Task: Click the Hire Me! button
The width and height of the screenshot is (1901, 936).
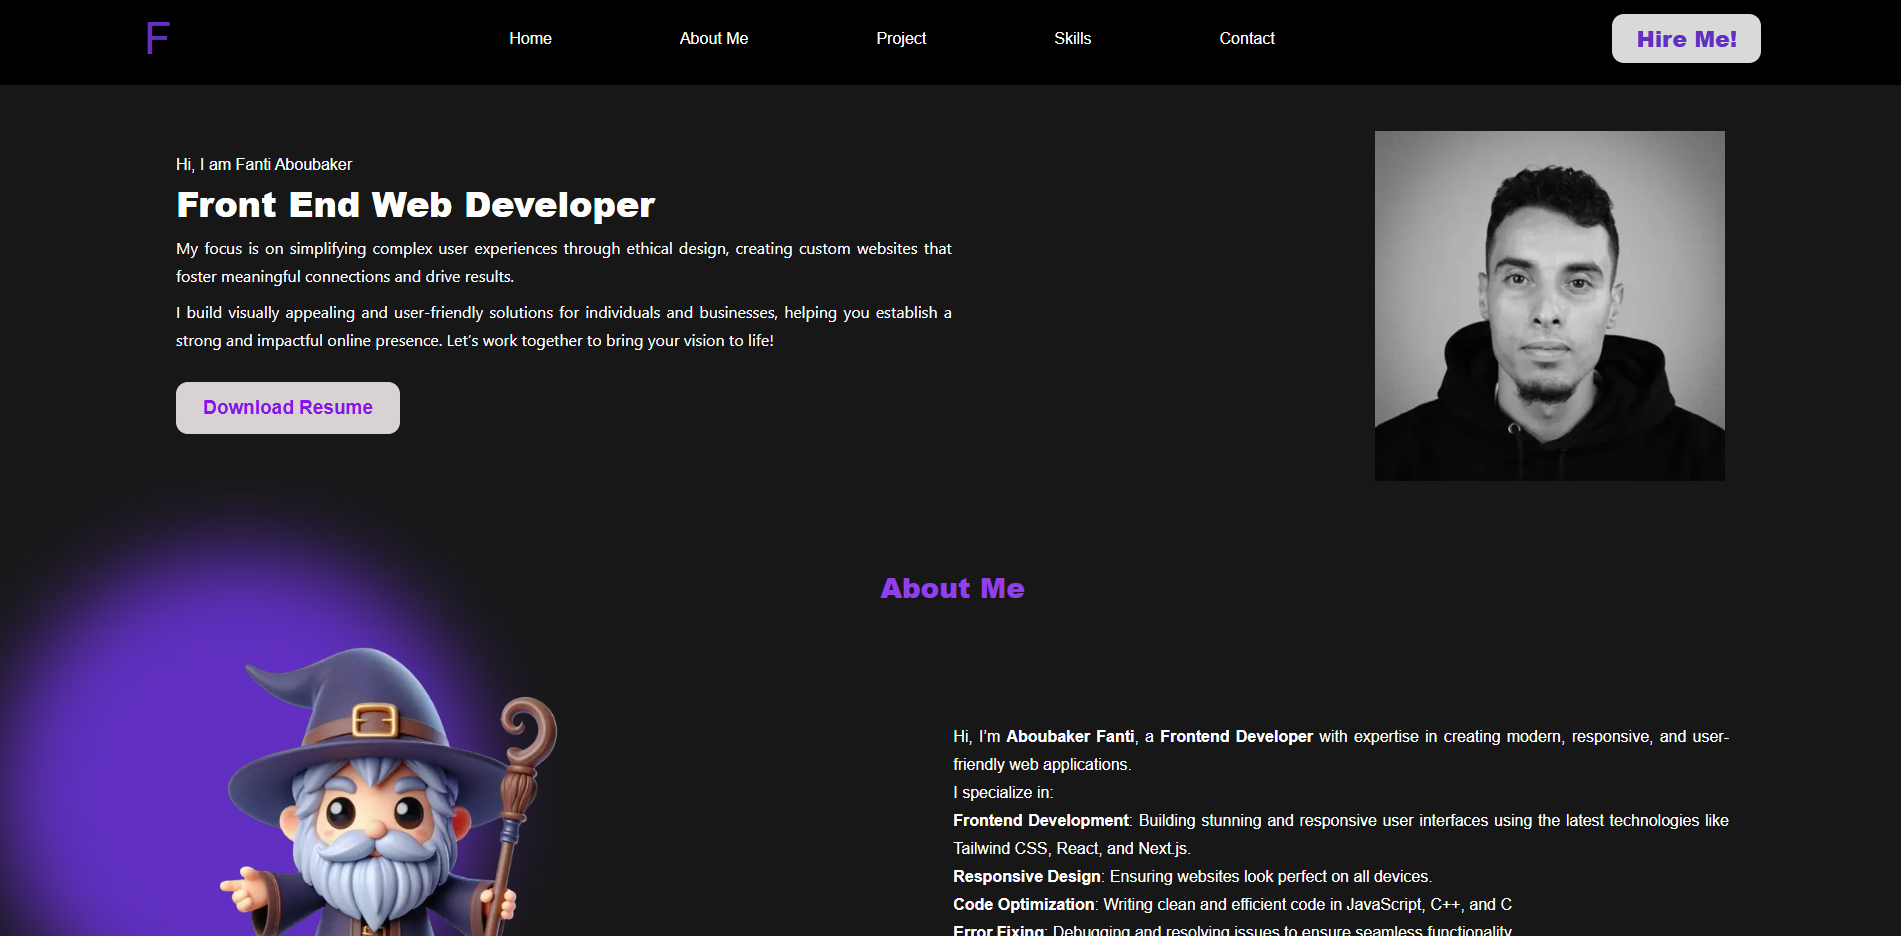Action: [x=1686, y=39]
